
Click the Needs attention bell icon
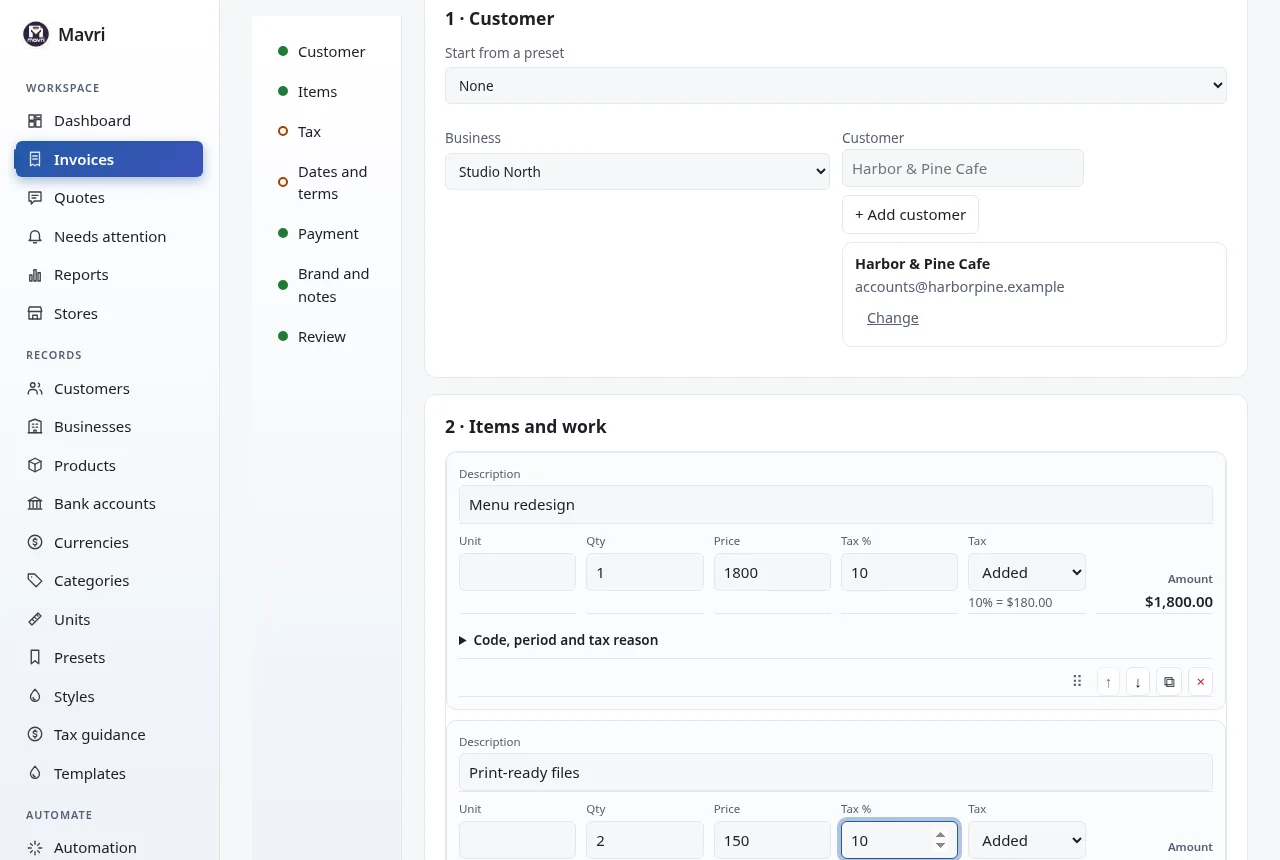click(35, 237)
